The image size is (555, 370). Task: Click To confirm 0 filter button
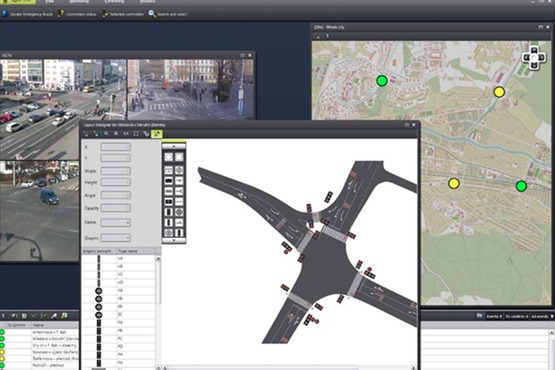point(516,316)
